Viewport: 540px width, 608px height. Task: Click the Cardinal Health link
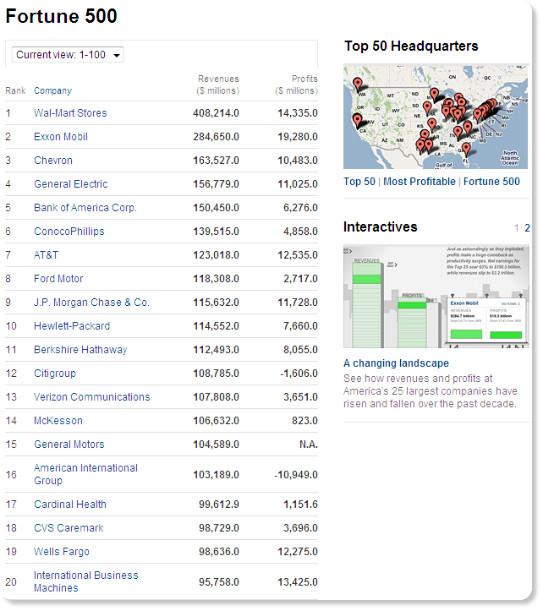pyautogui.click(x=70, y=504)
